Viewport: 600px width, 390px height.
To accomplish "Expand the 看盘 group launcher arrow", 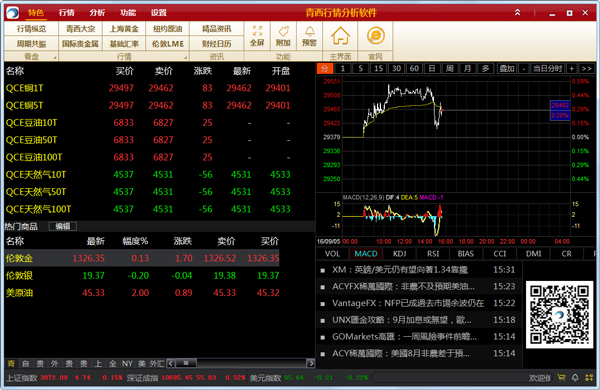I will pyautogui.click(x=55, y=58).
